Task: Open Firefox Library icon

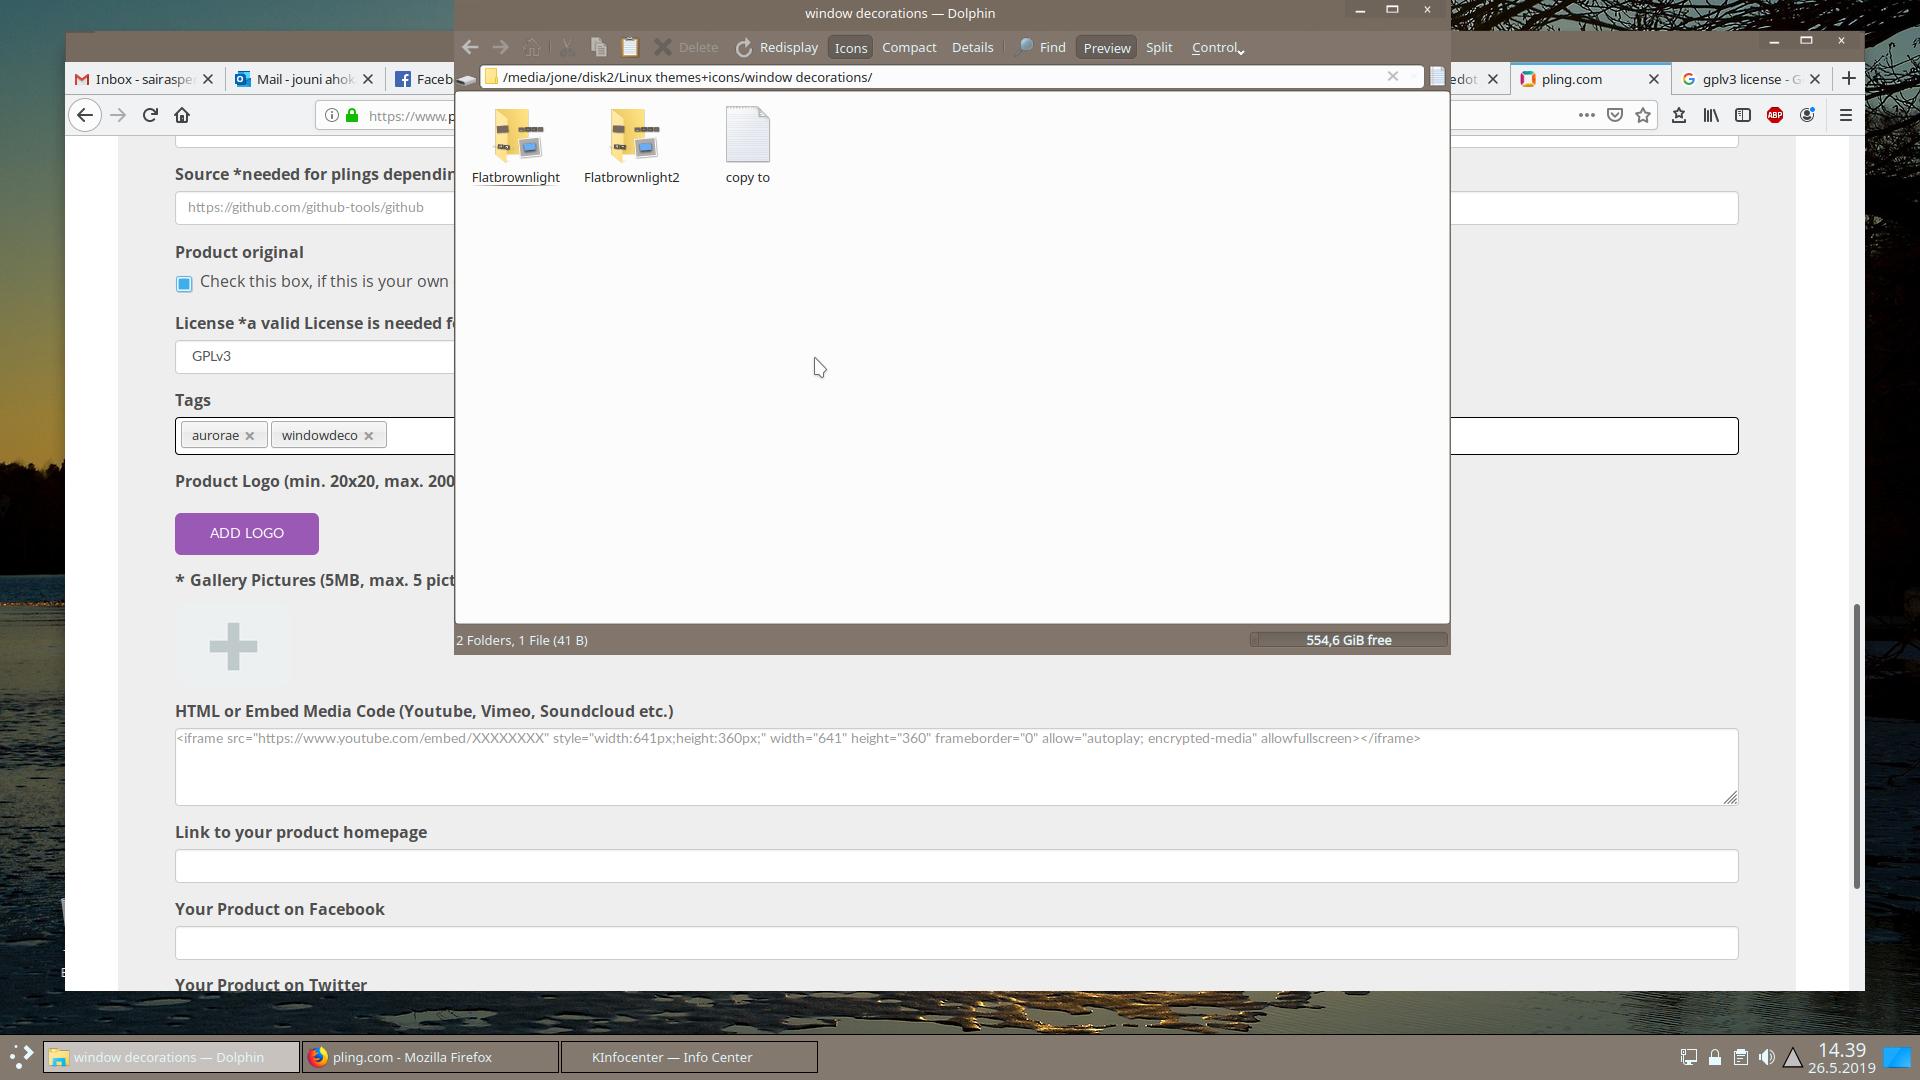Action: click(x=1711, y=115)
